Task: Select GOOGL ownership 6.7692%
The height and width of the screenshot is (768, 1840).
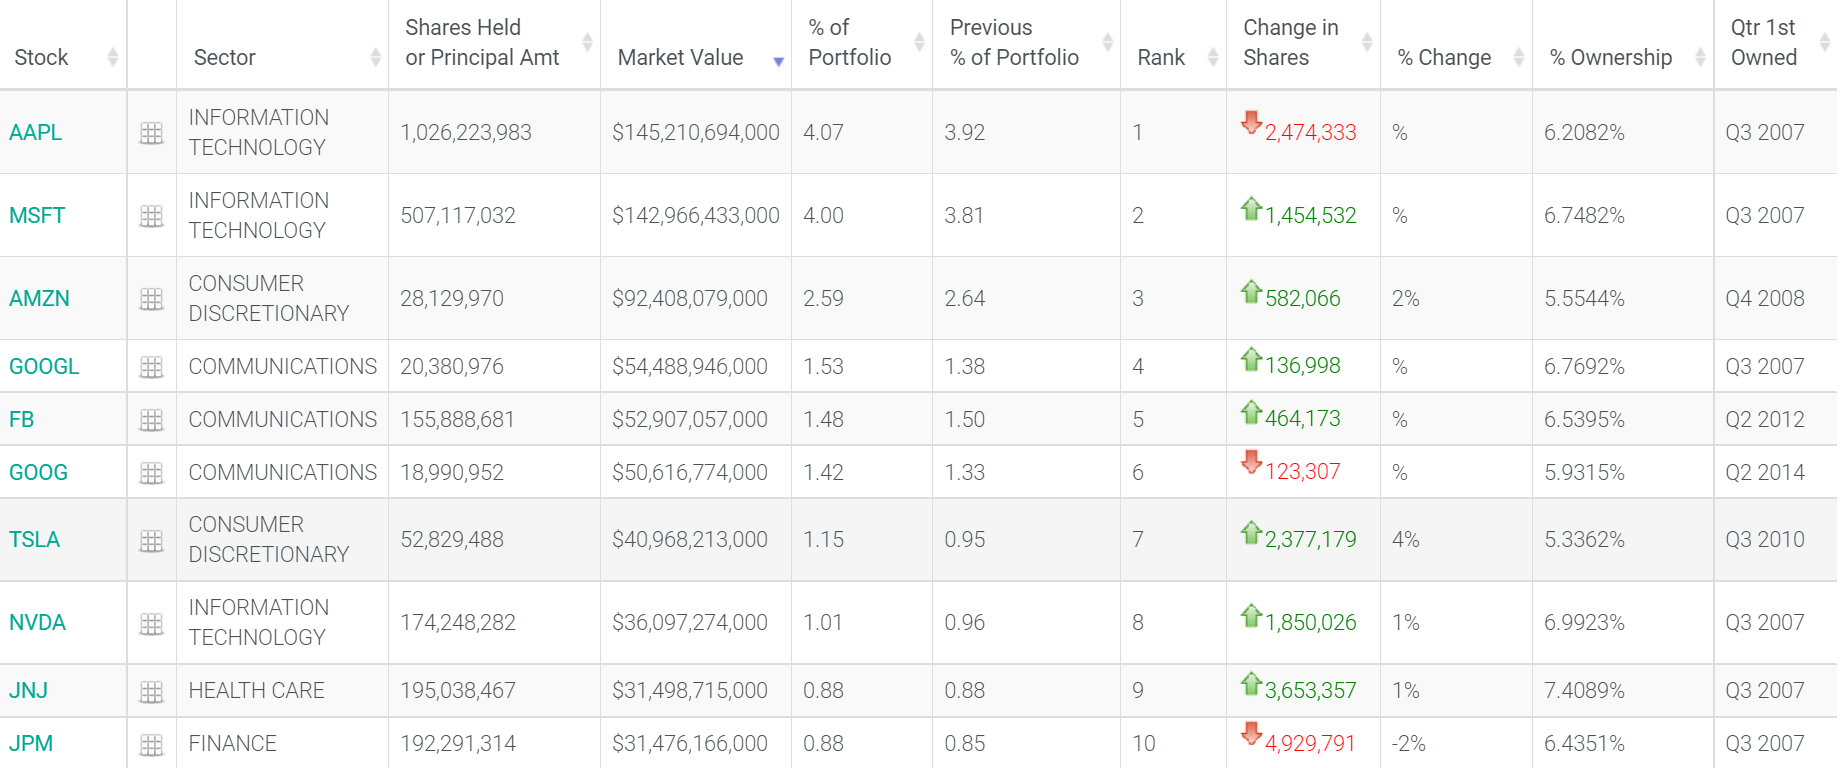Action: 1584,367
